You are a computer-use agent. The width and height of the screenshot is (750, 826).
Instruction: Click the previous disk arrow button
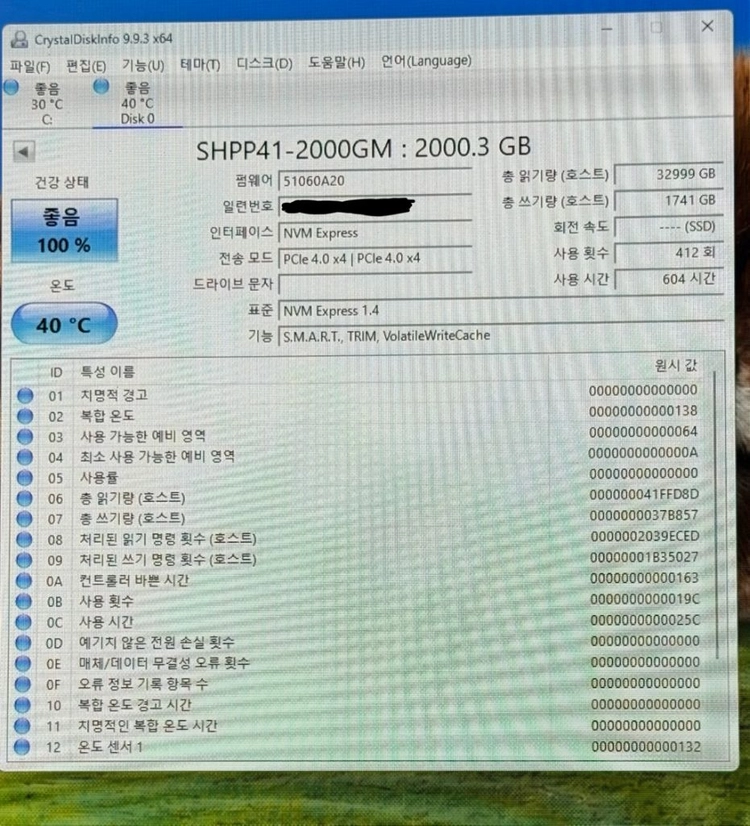24,152
